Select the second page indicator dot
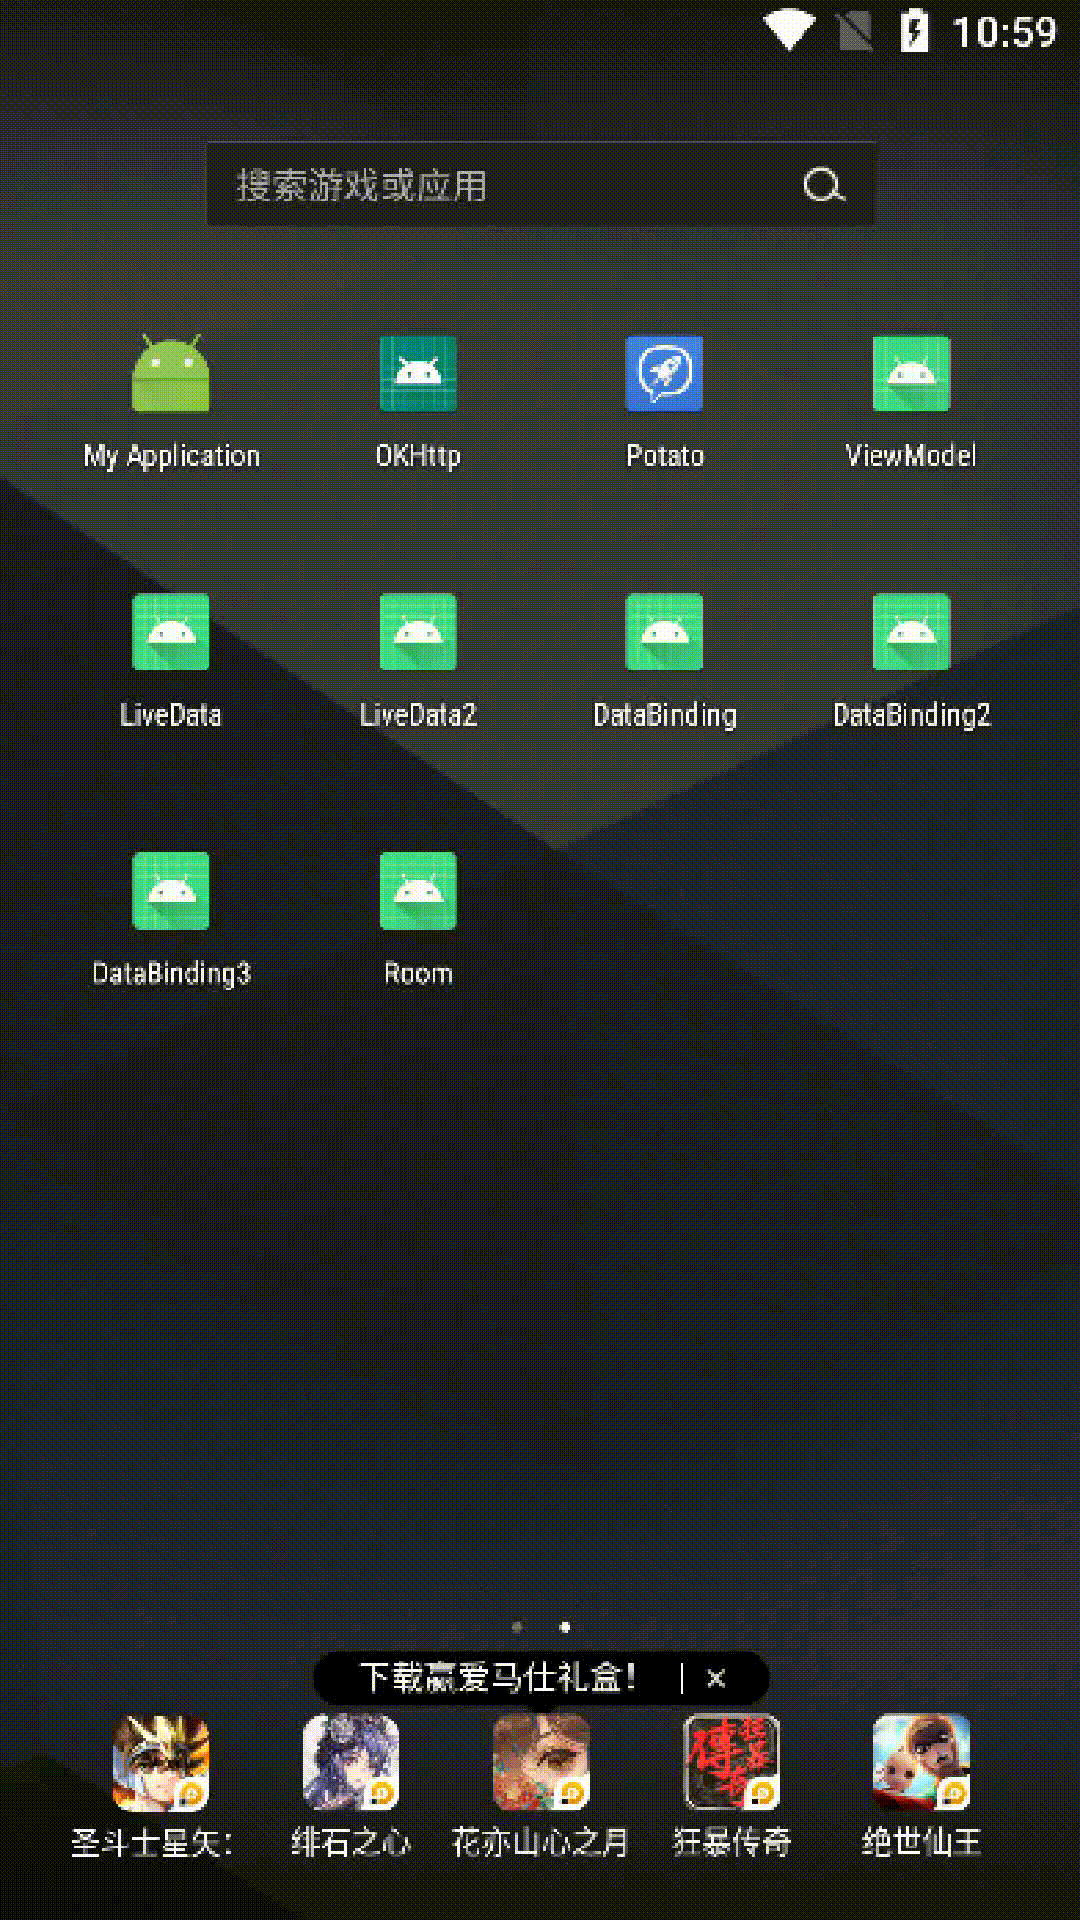This screenshot has height=1920, width=1080. pyautogui.click(x=565, y=1627)
